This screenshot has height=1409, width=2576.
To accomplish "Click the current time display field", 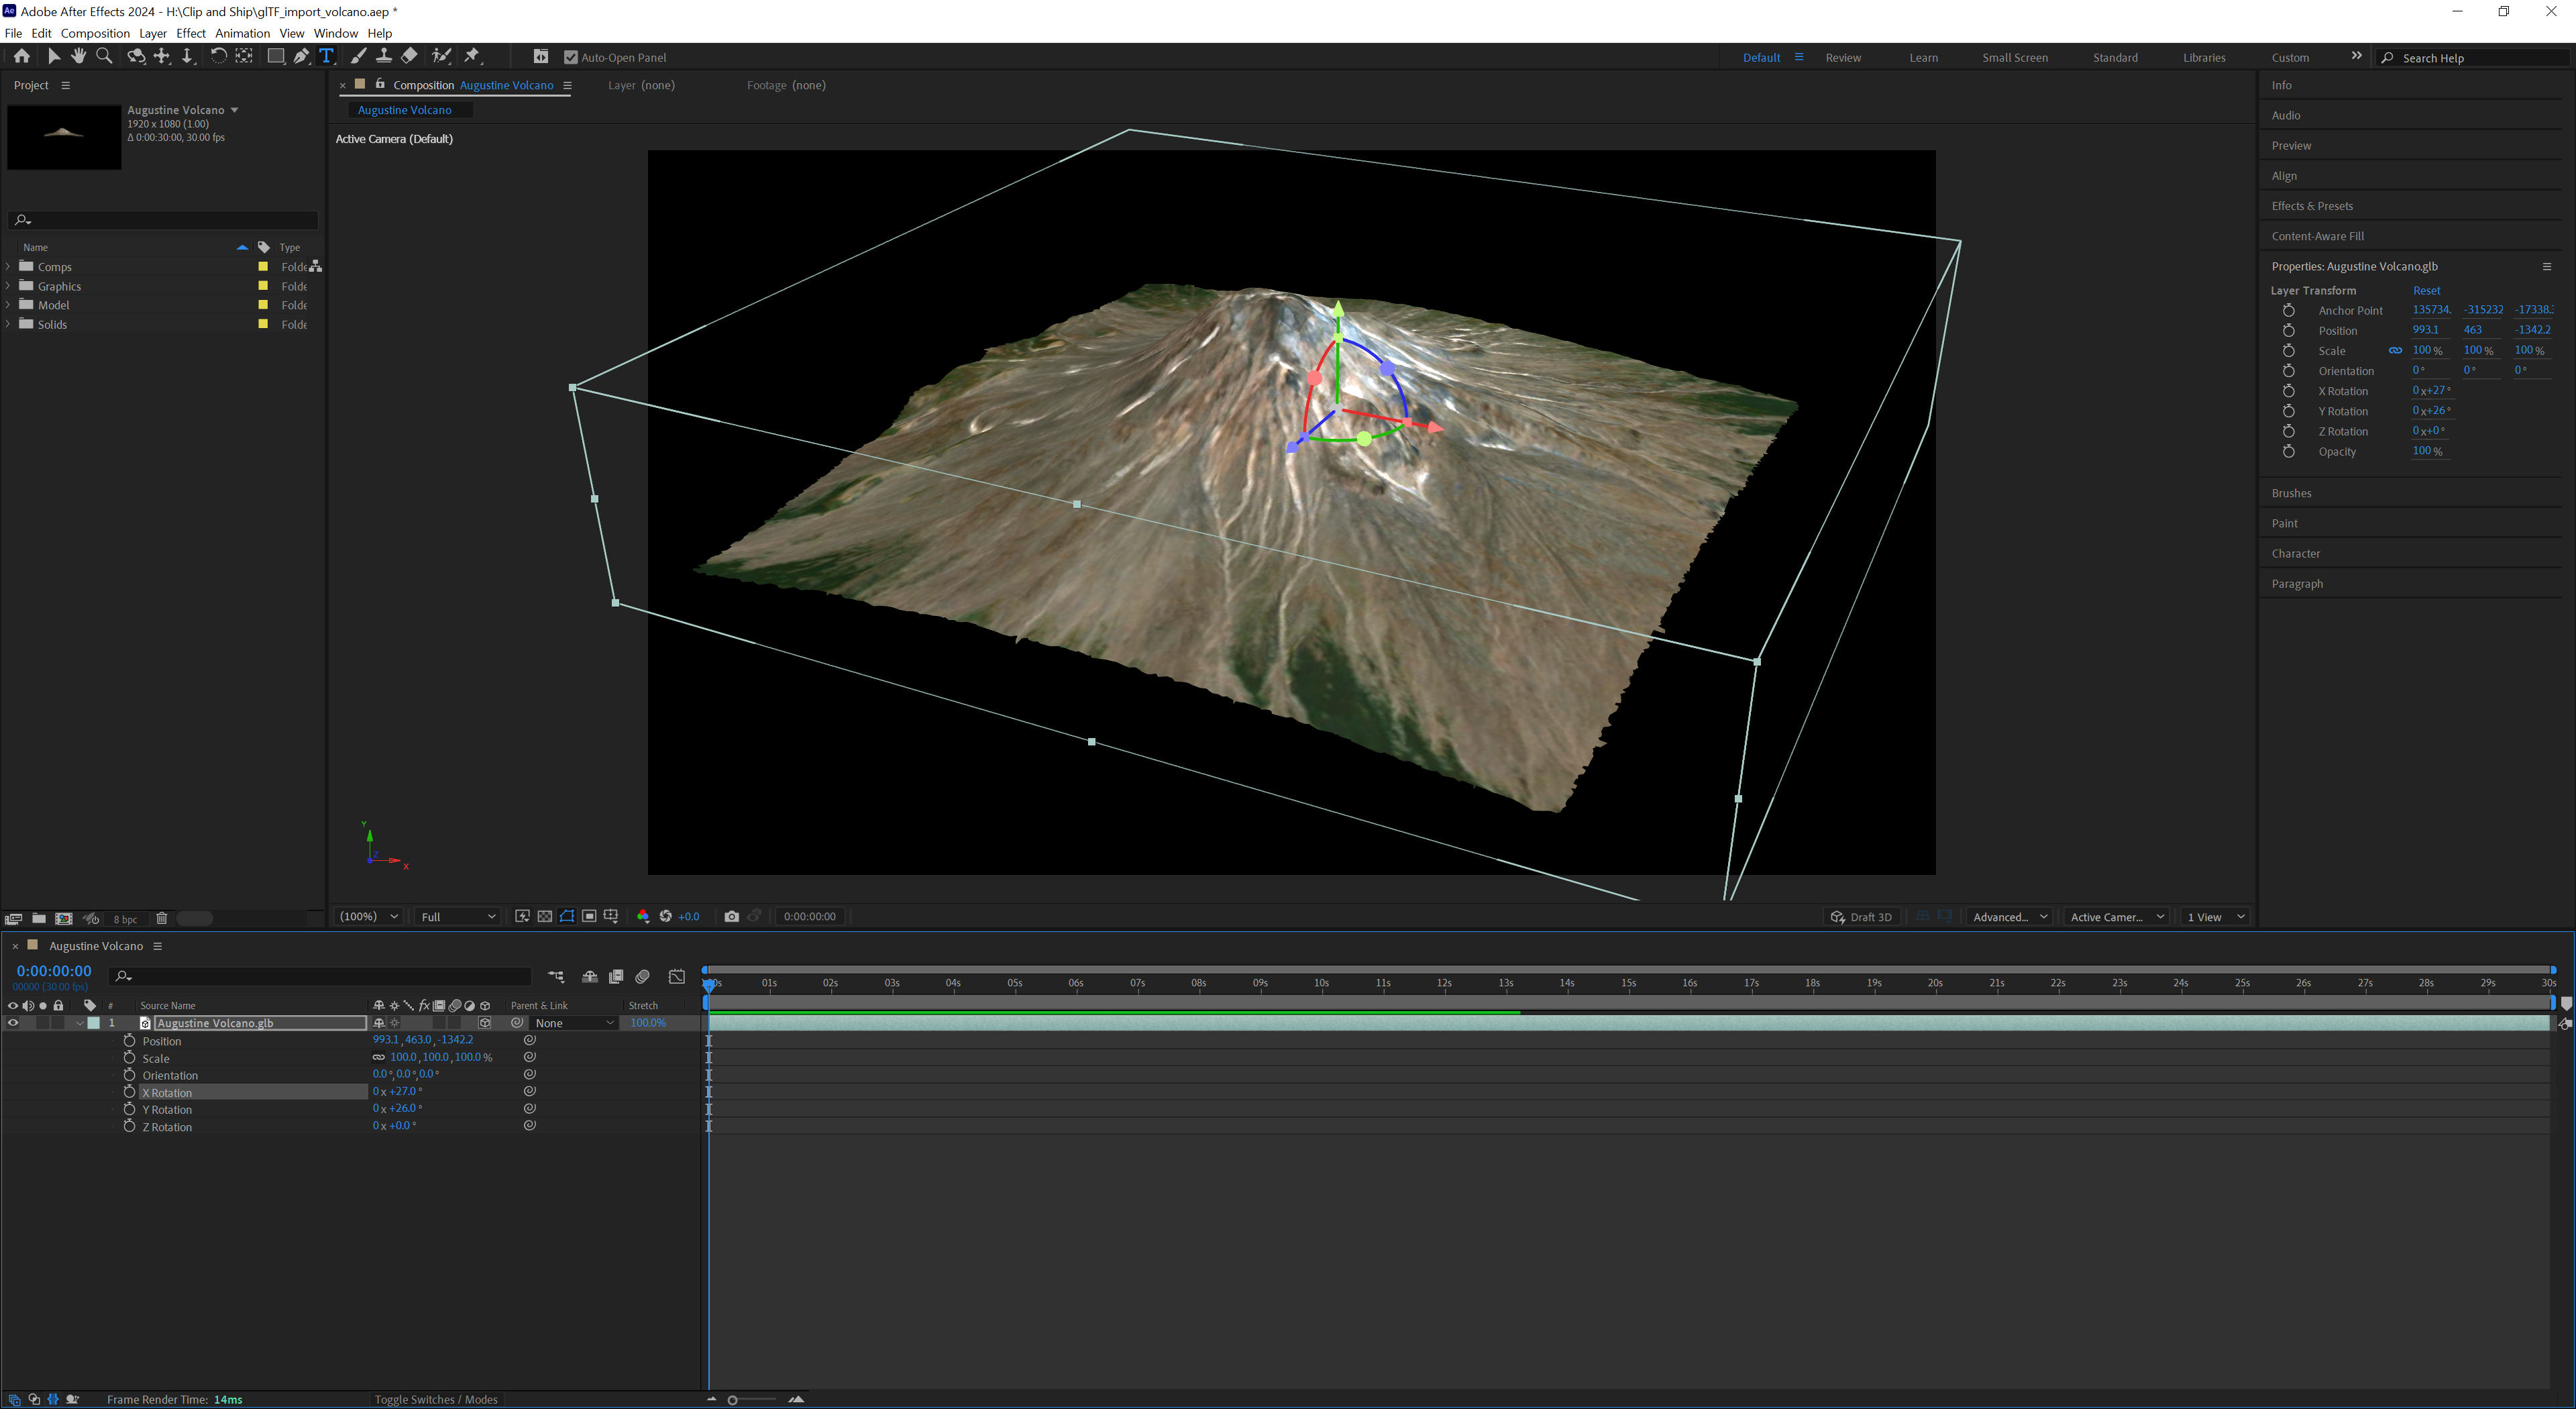I will coord(53,970).
